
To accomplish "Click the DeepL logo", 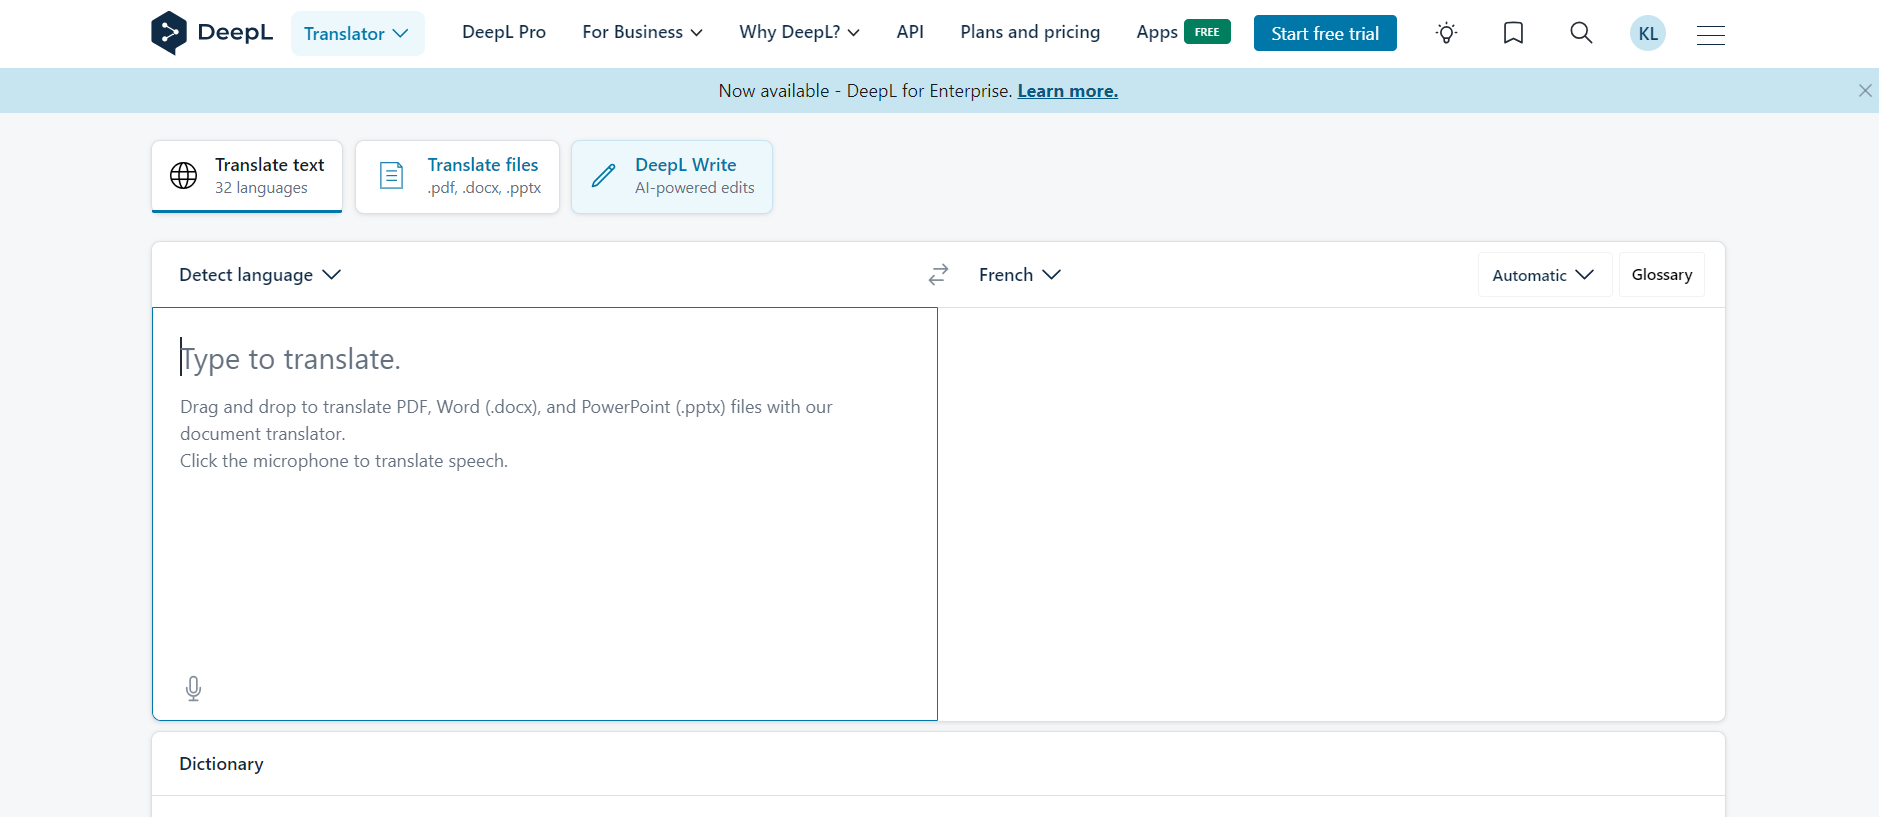I will 211,33.
